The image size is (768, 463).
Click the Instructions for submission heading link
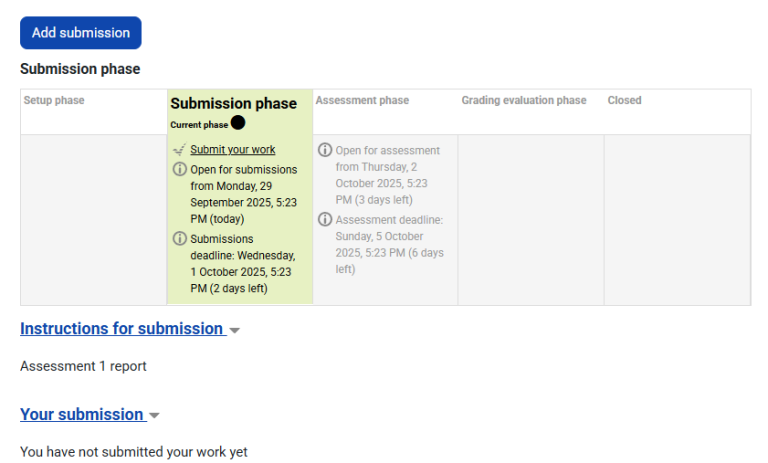click(x=121, y=329)
